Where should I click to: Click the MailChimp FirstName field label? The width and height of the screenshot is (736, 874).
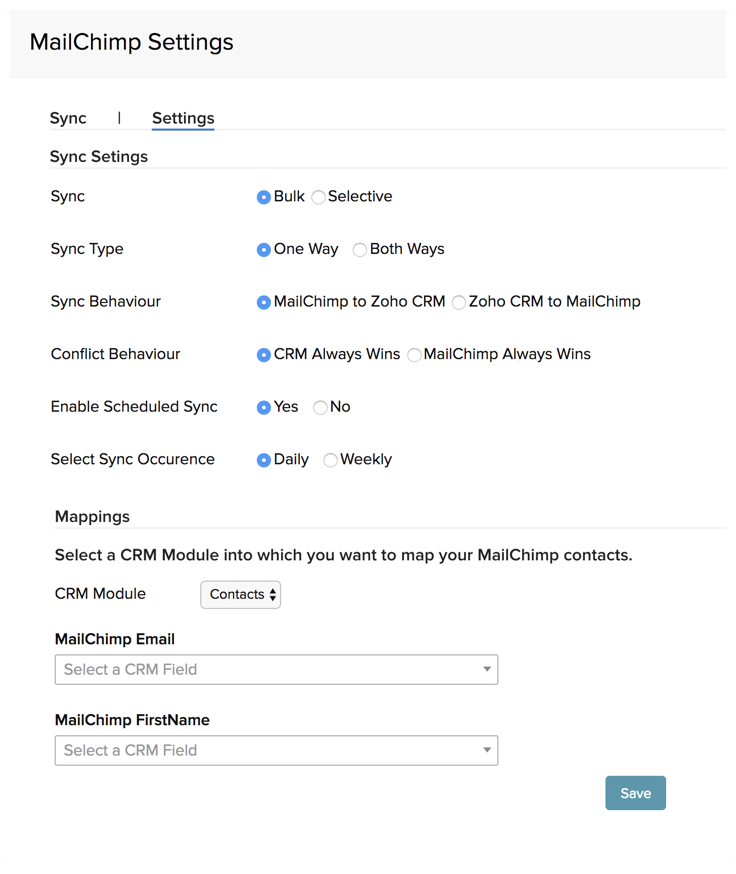coord(132,720)
